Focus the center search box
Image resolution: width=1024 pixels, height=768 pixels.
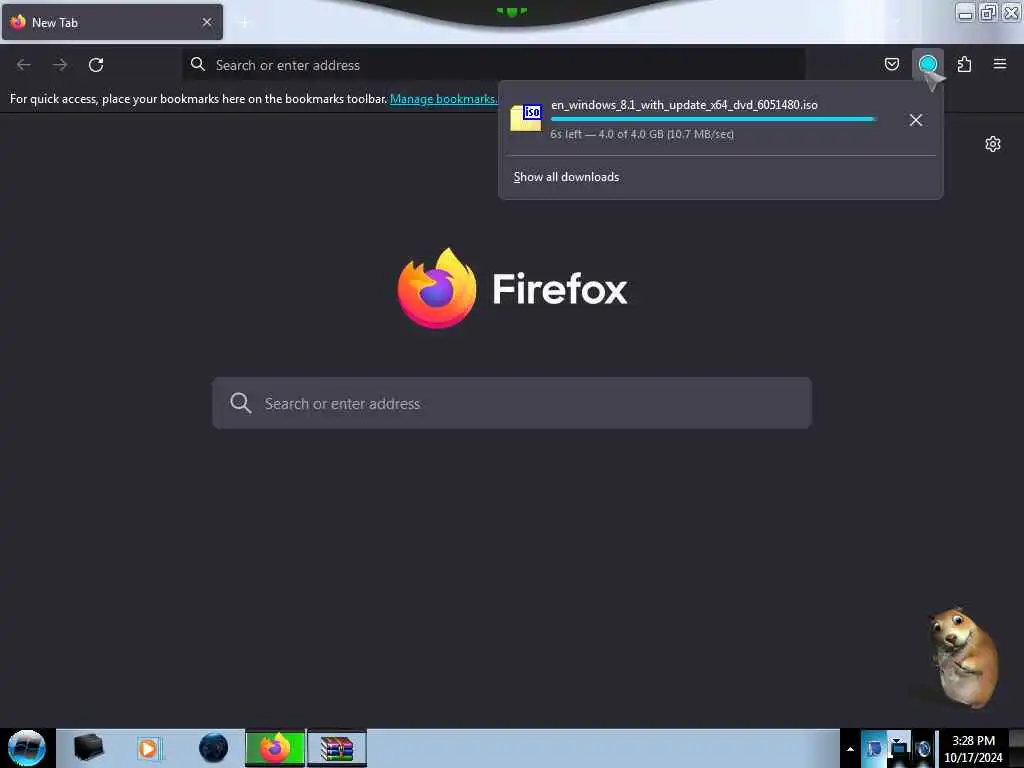point(512,403)
